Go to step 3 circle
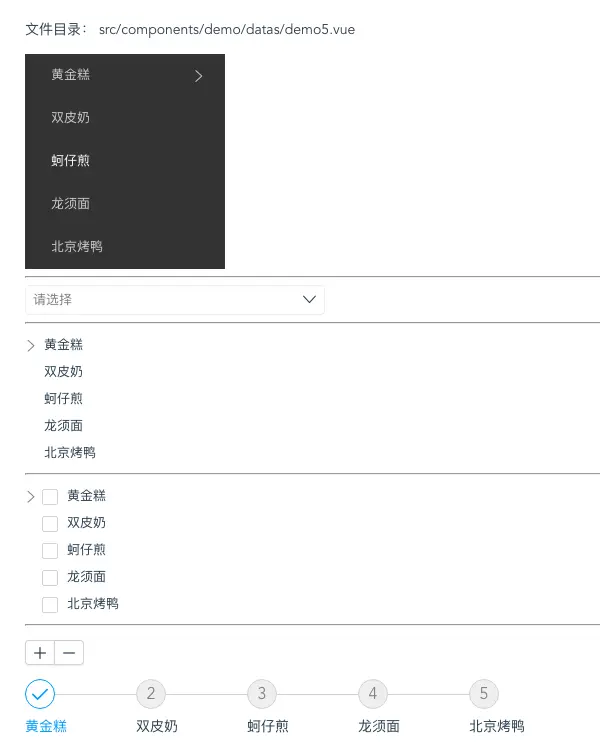Viewport: 600px width, 756px height. point(262,694)
